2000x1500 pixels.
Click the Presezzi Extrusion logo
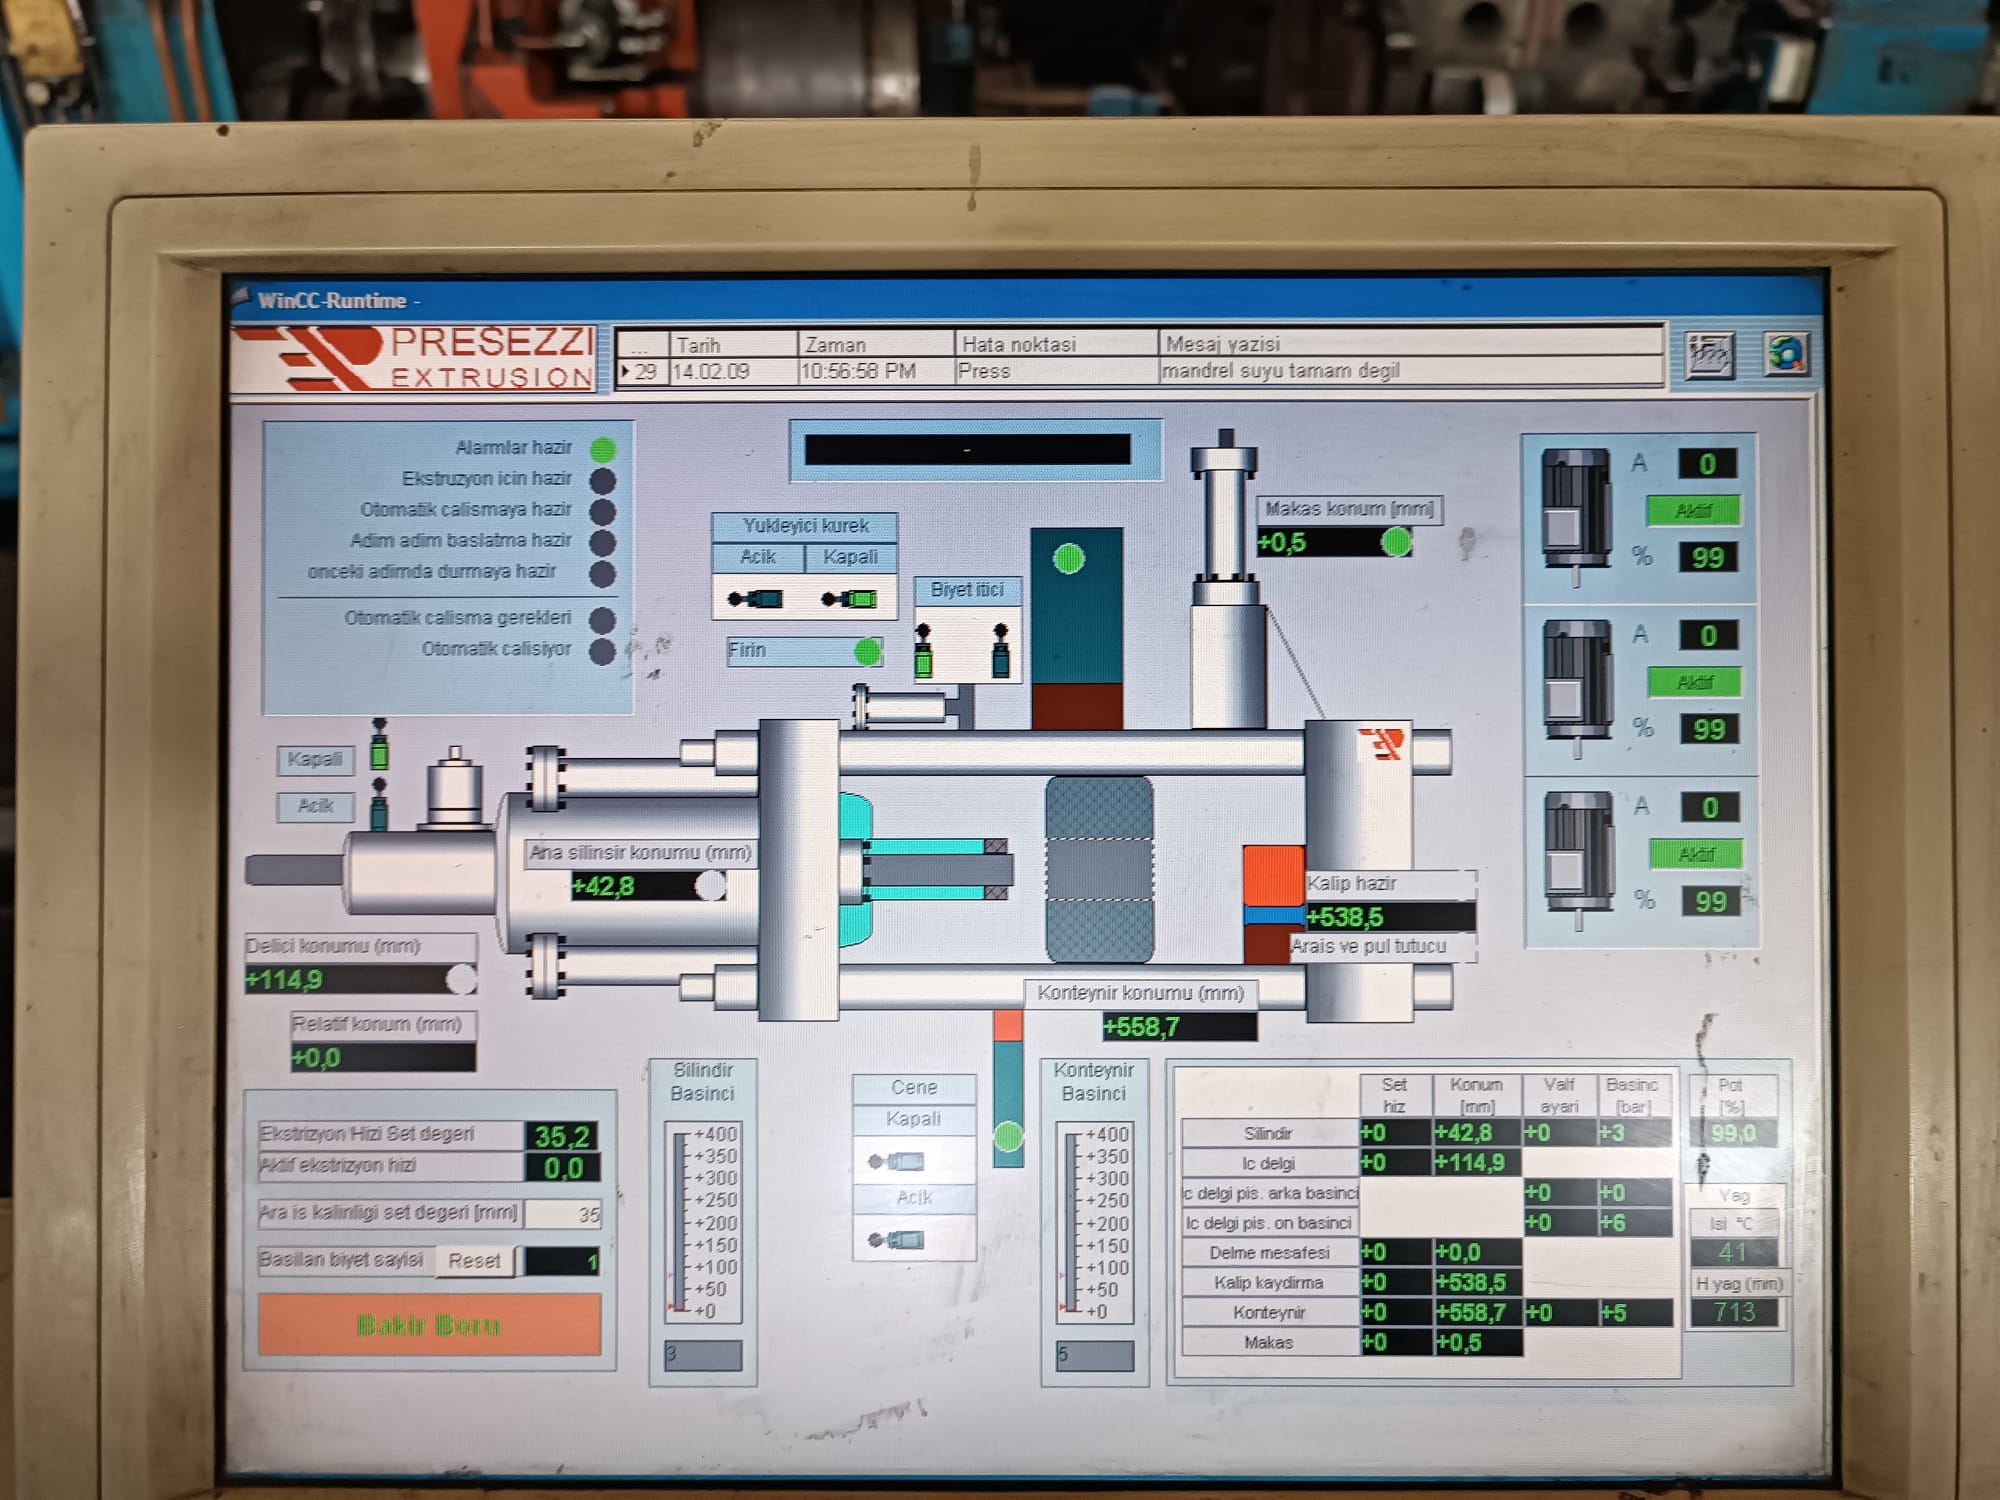[415, 357]
